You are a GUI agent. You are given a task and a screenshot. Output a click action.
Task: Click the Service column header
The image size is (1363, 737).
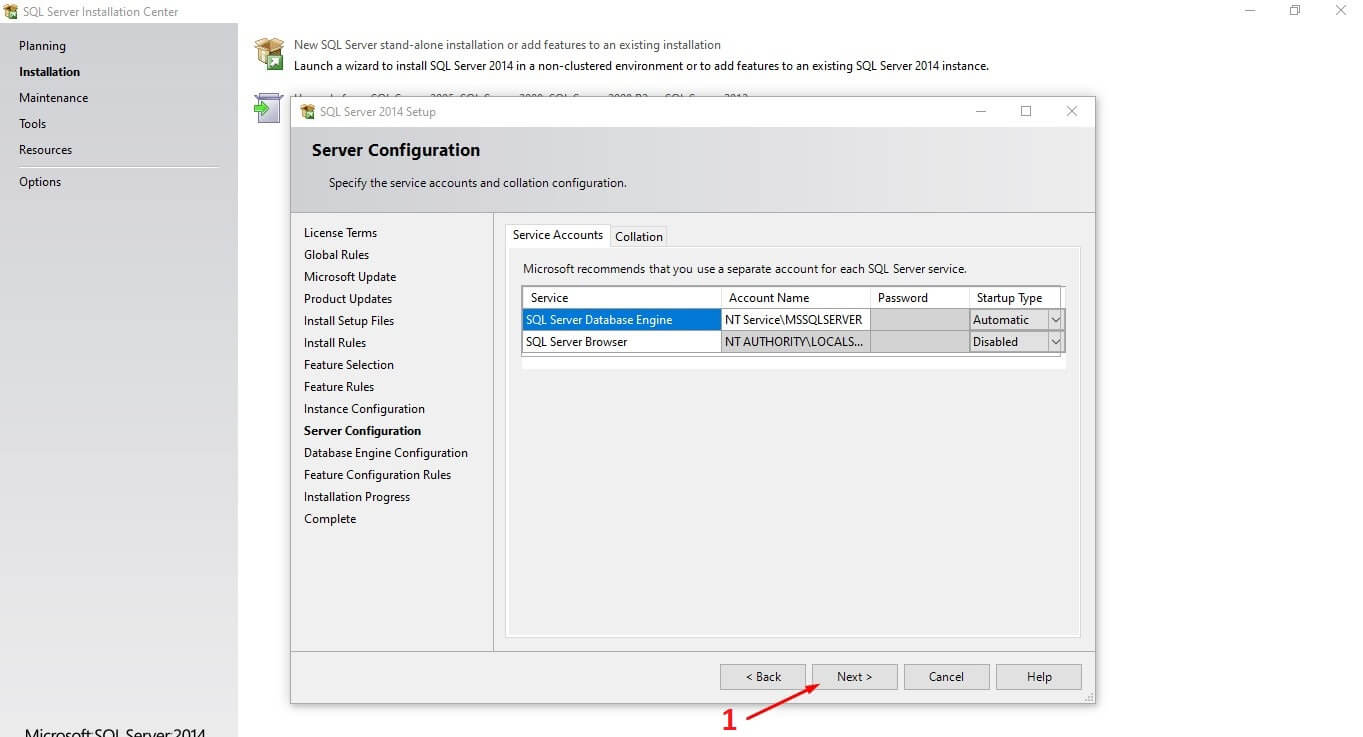621,298
